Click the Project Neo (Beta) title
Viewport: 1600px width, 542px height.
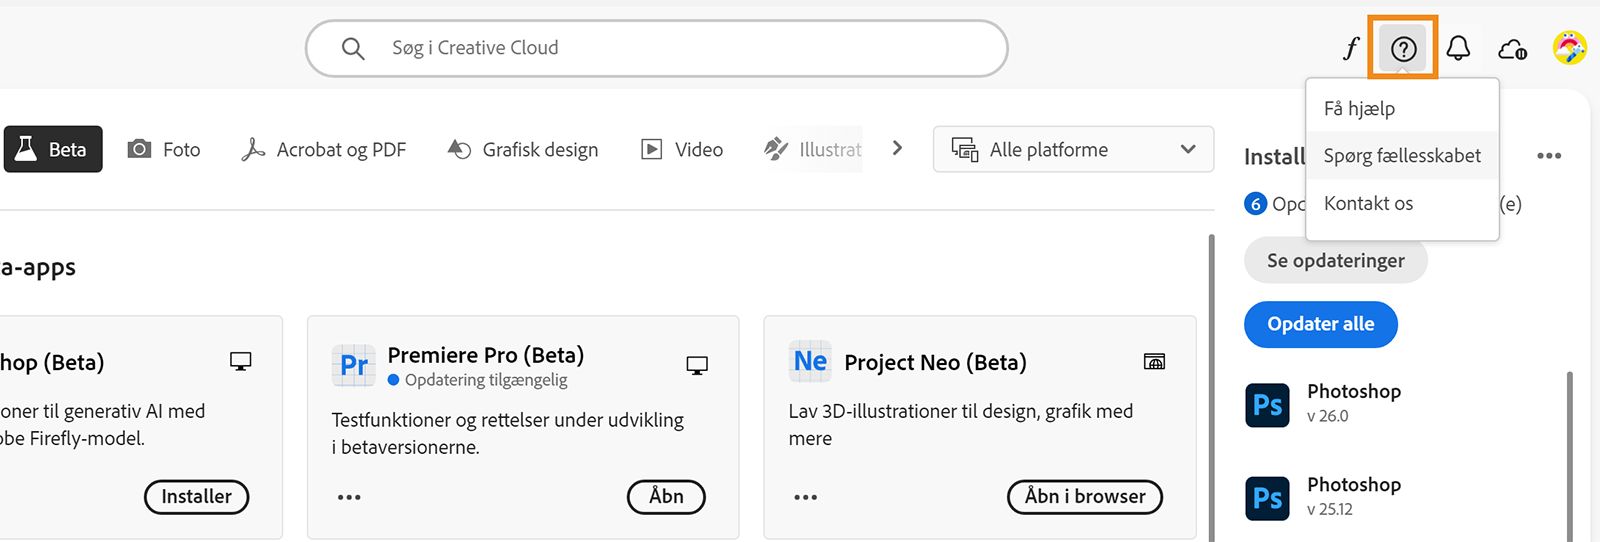(x=935, y=362)
